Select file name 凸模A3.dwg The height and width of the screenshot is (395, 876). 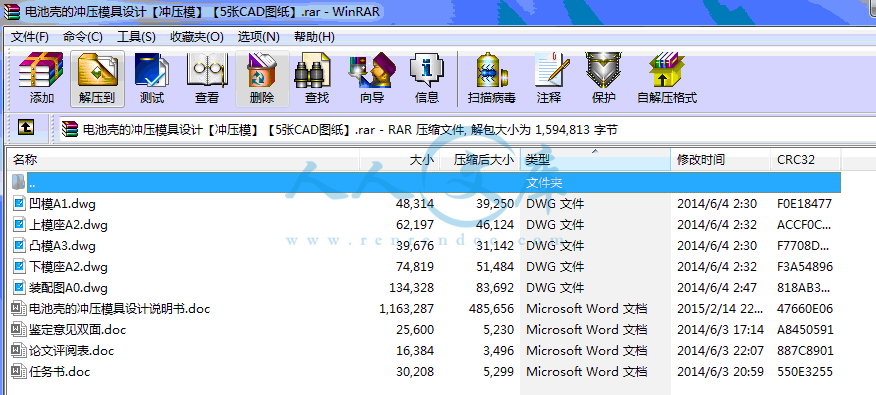(x=63, y=246)
